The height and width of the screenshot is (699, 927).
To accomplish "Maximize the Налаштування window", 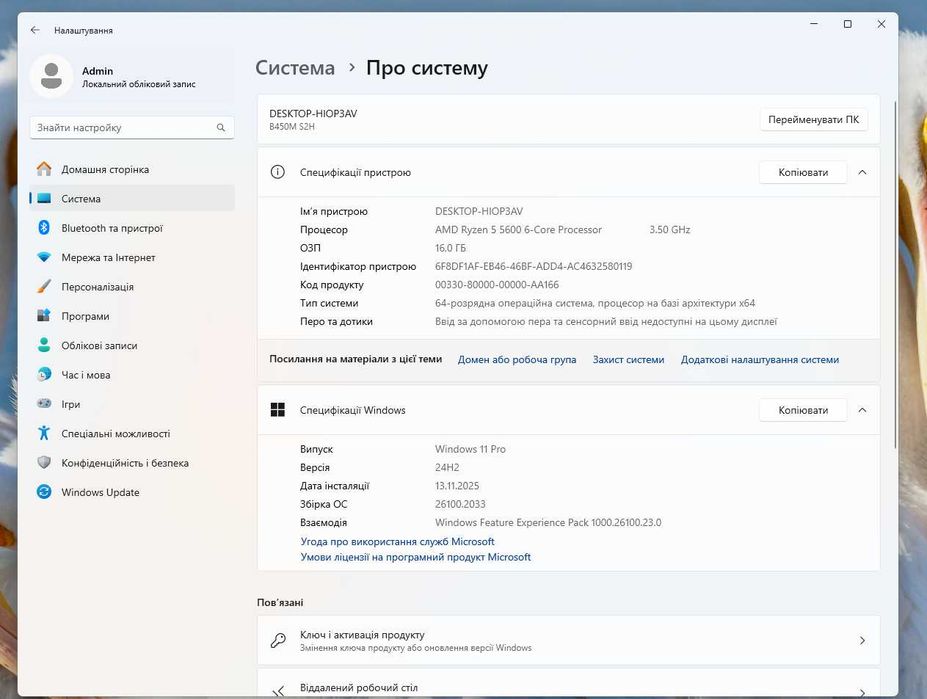I will tap(847, 24).
